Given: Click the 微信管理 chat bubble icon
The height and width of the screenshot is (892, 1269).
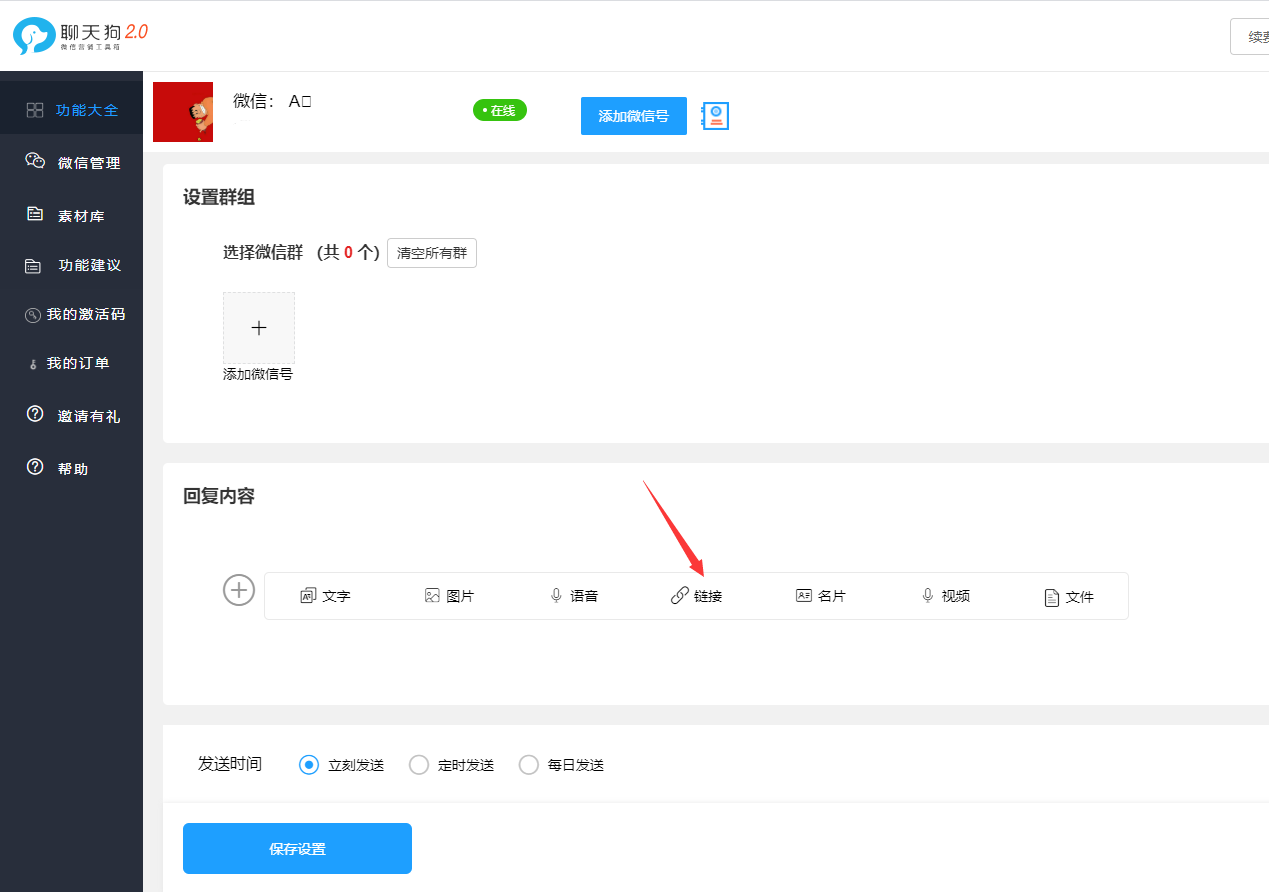Looking at the screenshot, I should click(x=35, y=161).
